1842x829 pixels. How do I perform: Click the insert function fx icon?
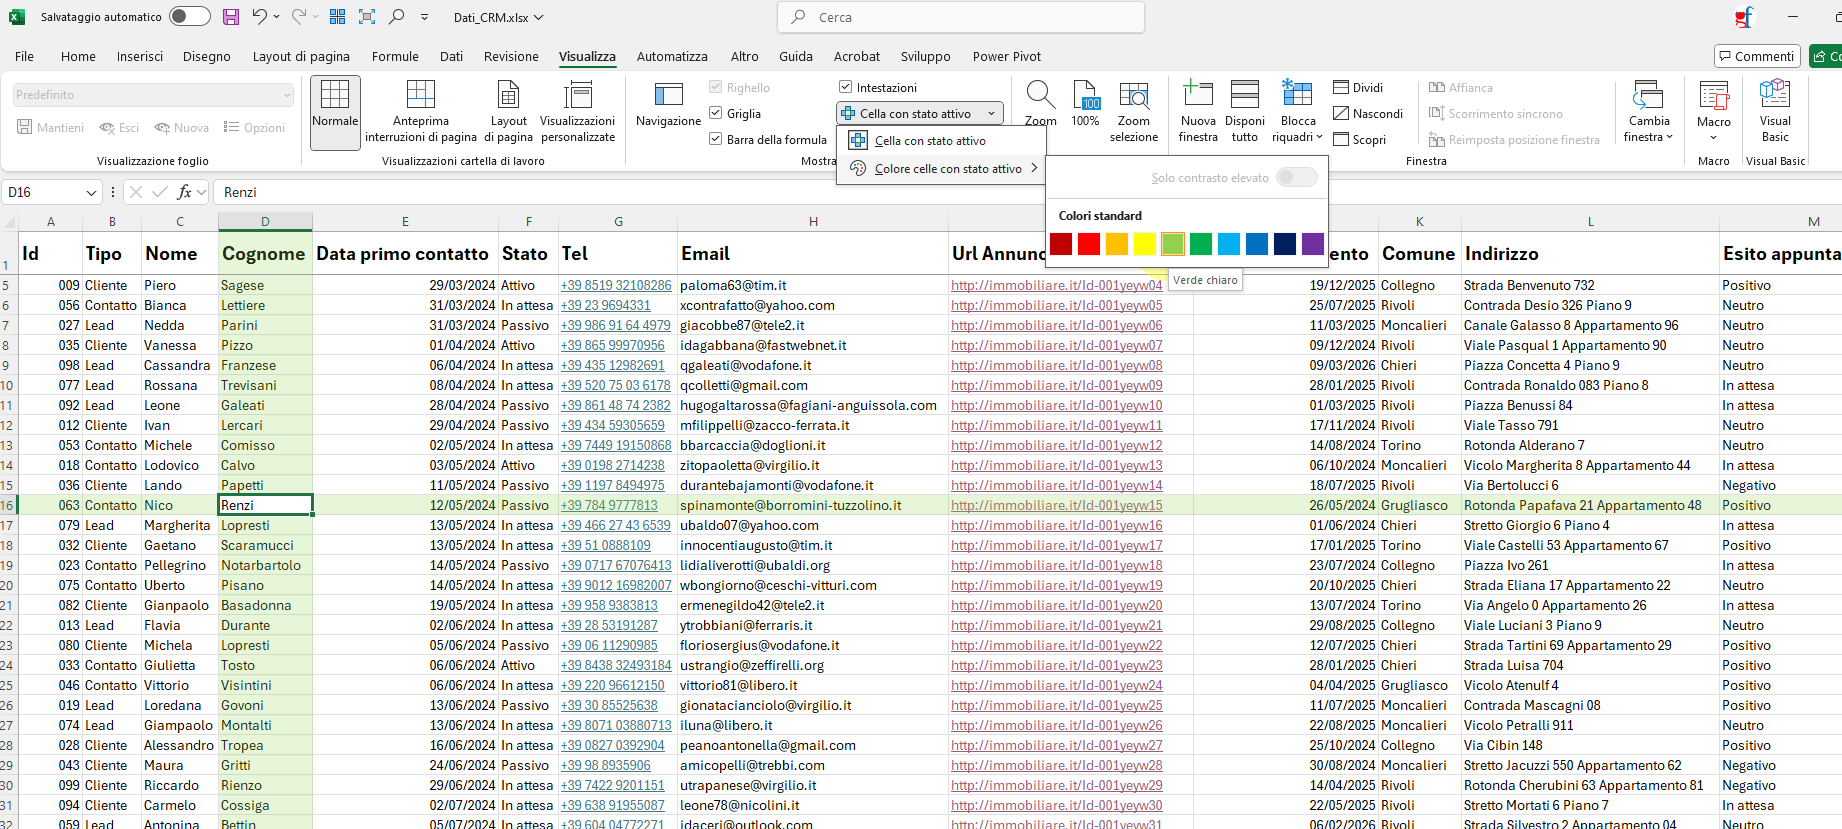click(185, 192)
